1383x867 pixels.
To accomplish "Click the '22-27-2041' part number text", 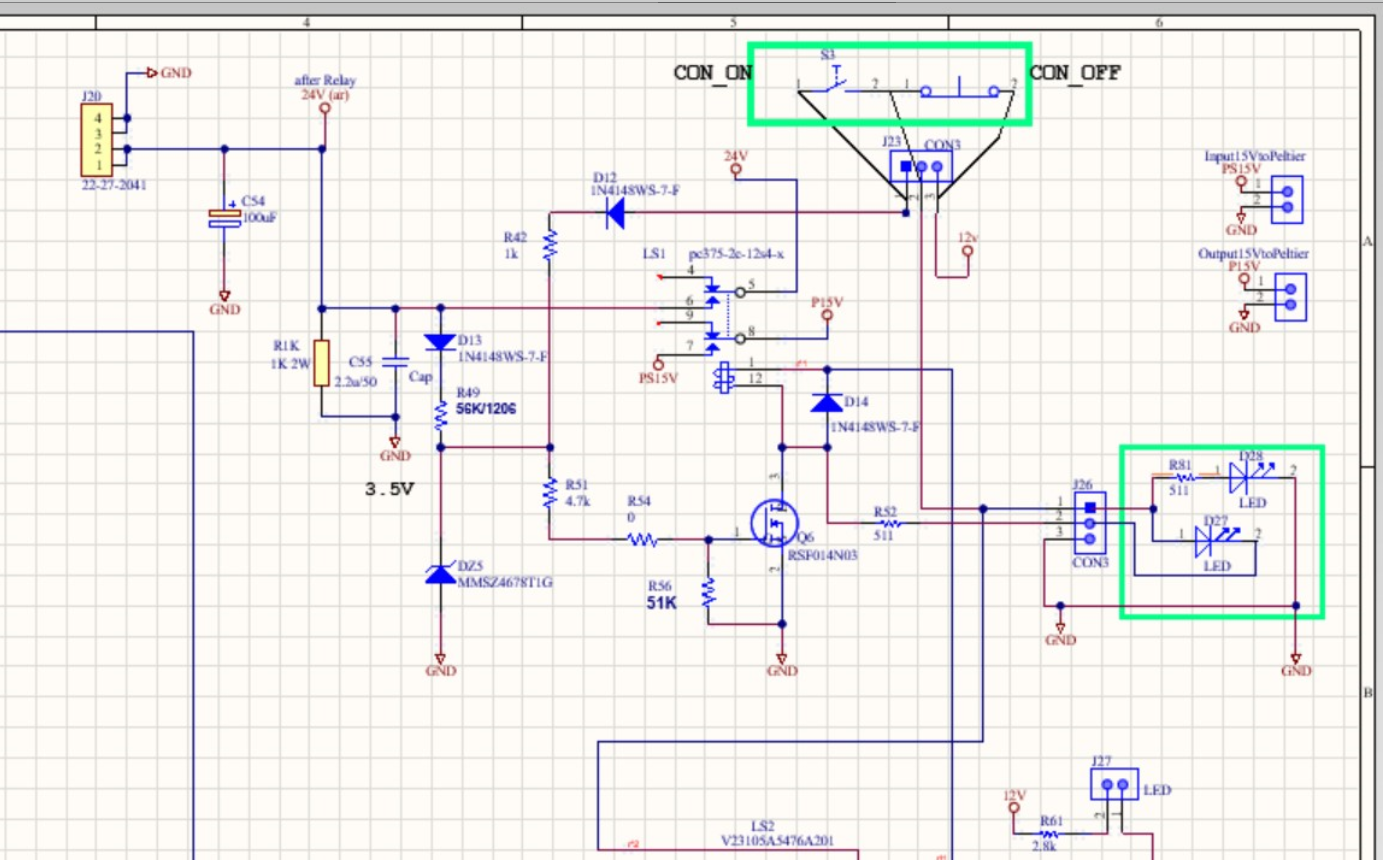I will pos(114,185).
